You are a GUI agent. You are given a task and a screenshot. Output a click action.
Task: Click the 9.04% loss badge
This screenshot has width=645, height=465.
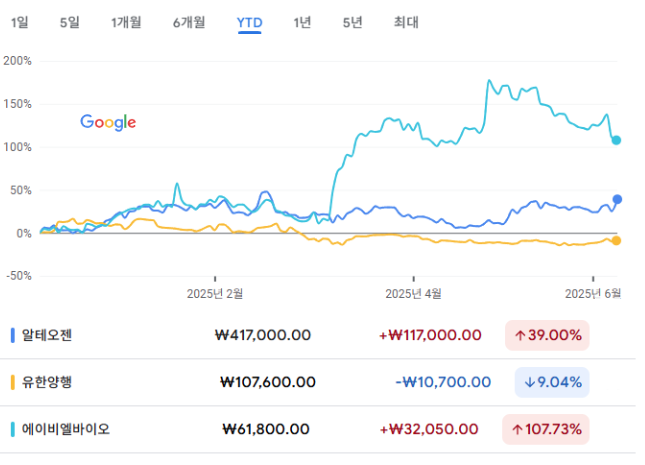[x=552, y=382]
